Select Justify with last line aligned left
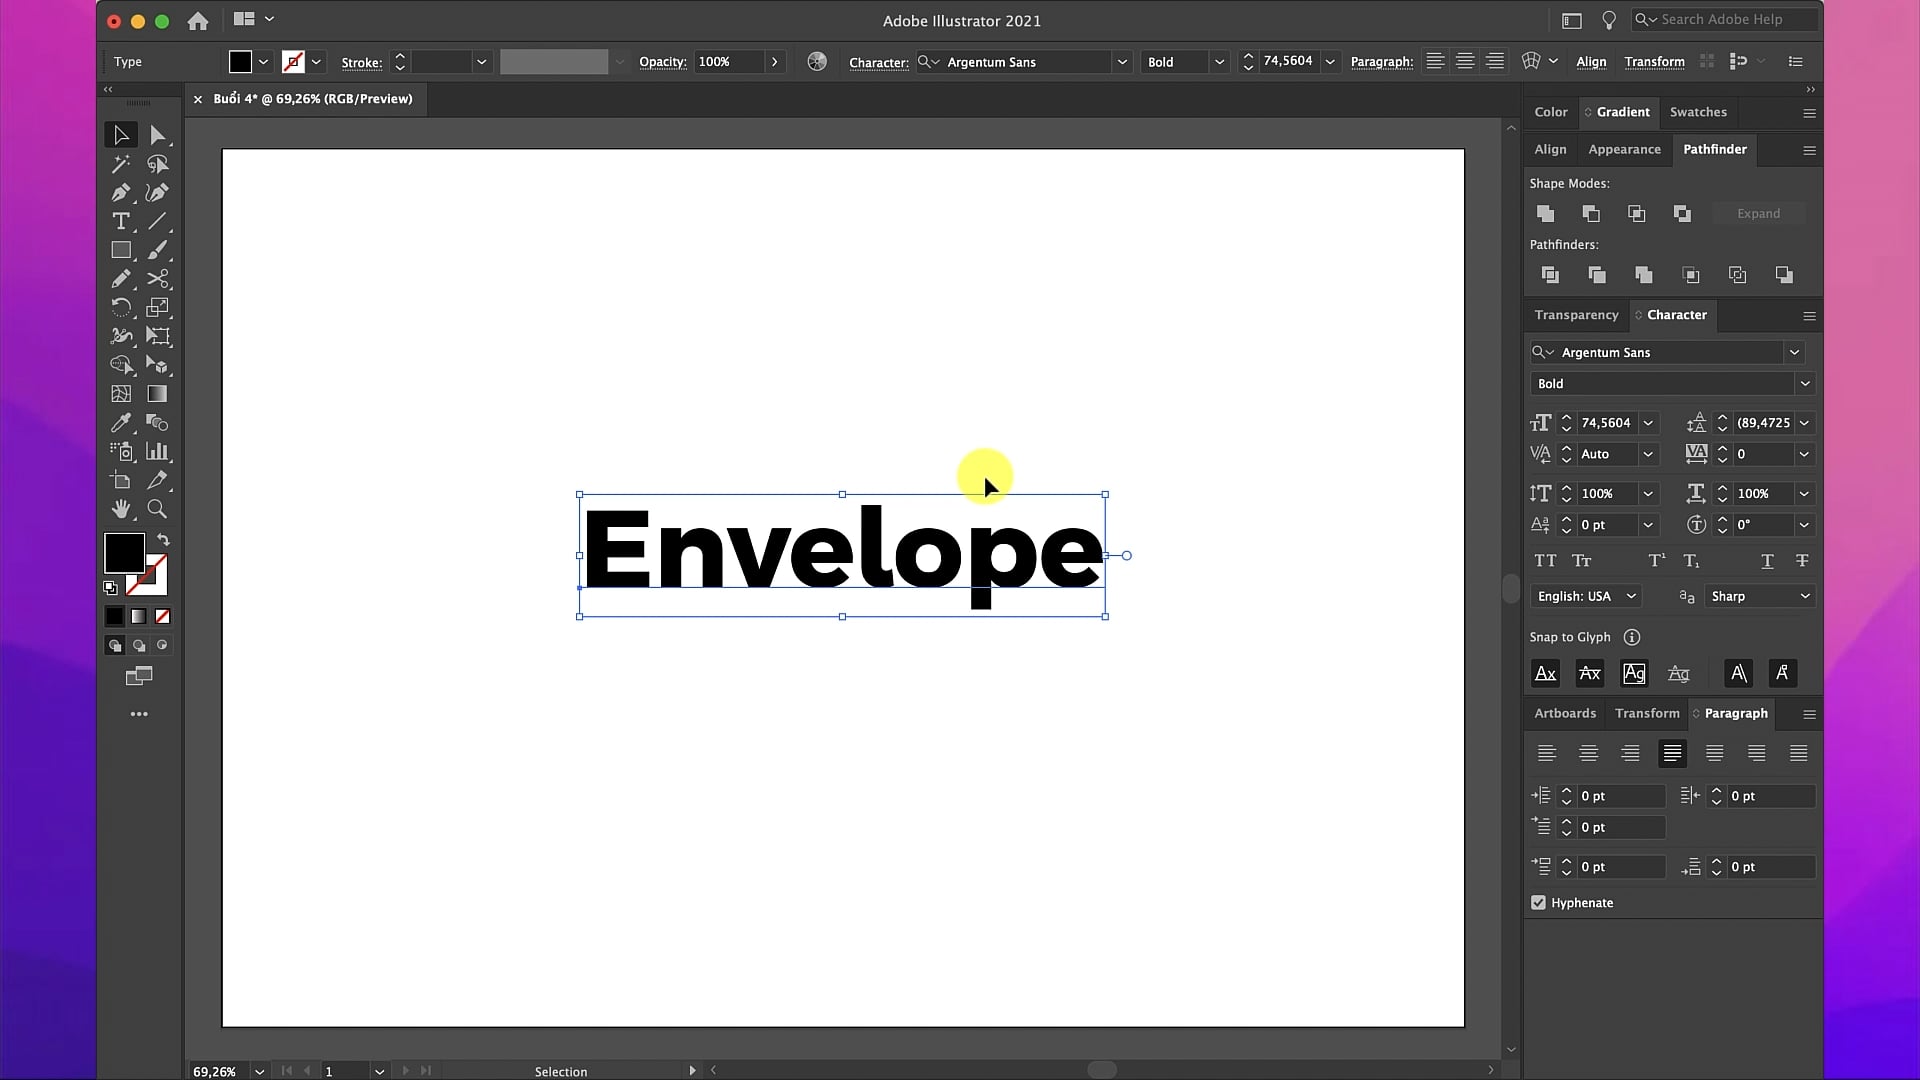This screenshot has width=1920, height=1080. click(1672, 753)
